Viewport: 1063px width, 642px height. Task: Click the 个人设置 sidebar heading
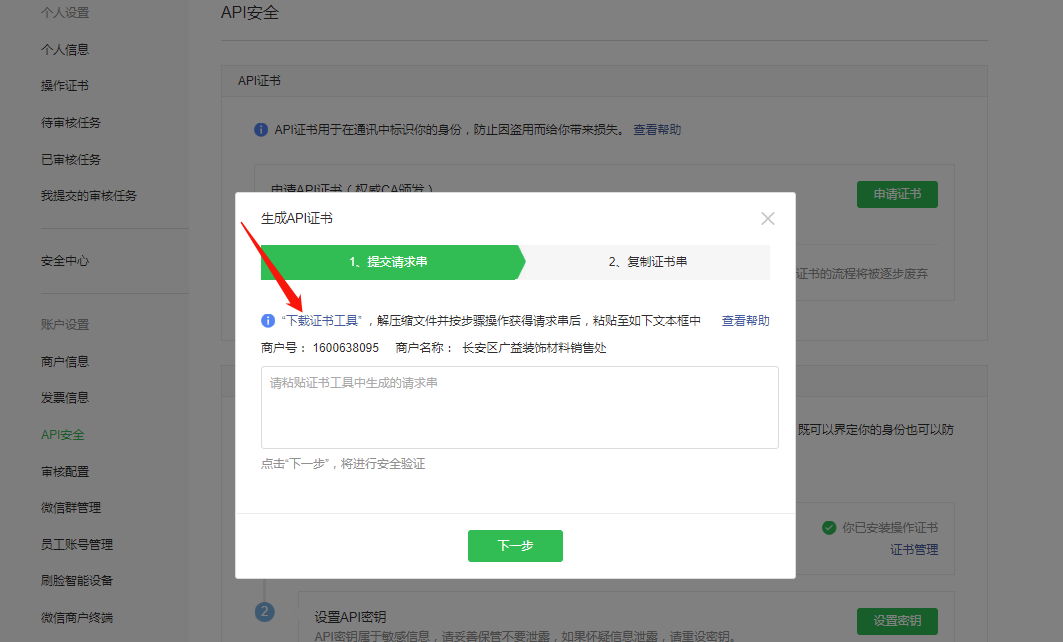point(64,12)
